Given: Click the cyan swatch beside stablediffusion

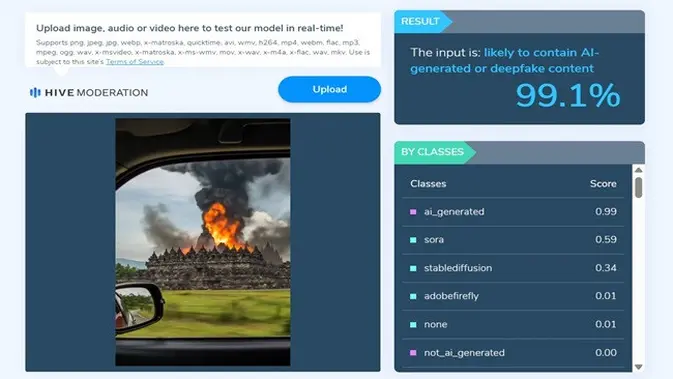Looking at the screenshot, I should [413, 268].
